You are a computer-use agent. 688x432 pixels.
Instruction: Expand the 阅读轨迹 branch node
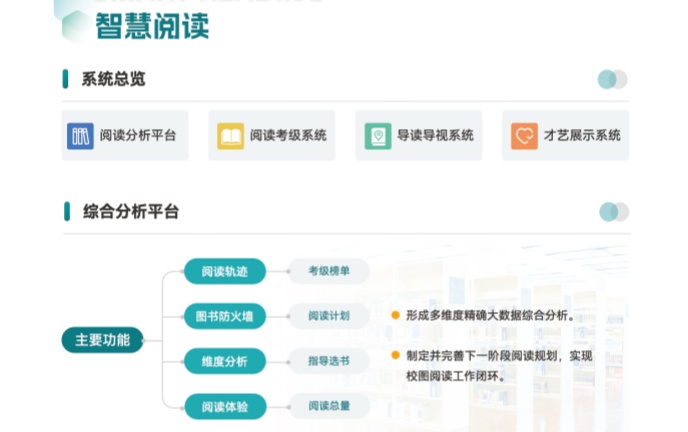[224, 271]
